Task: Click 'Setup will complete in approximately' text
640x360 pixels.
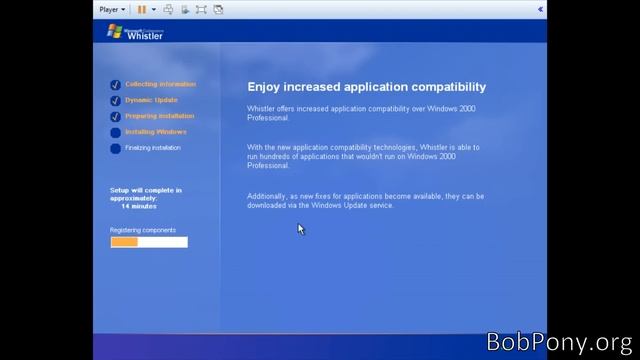Action: pyautogui.click(x=146, y=194)
